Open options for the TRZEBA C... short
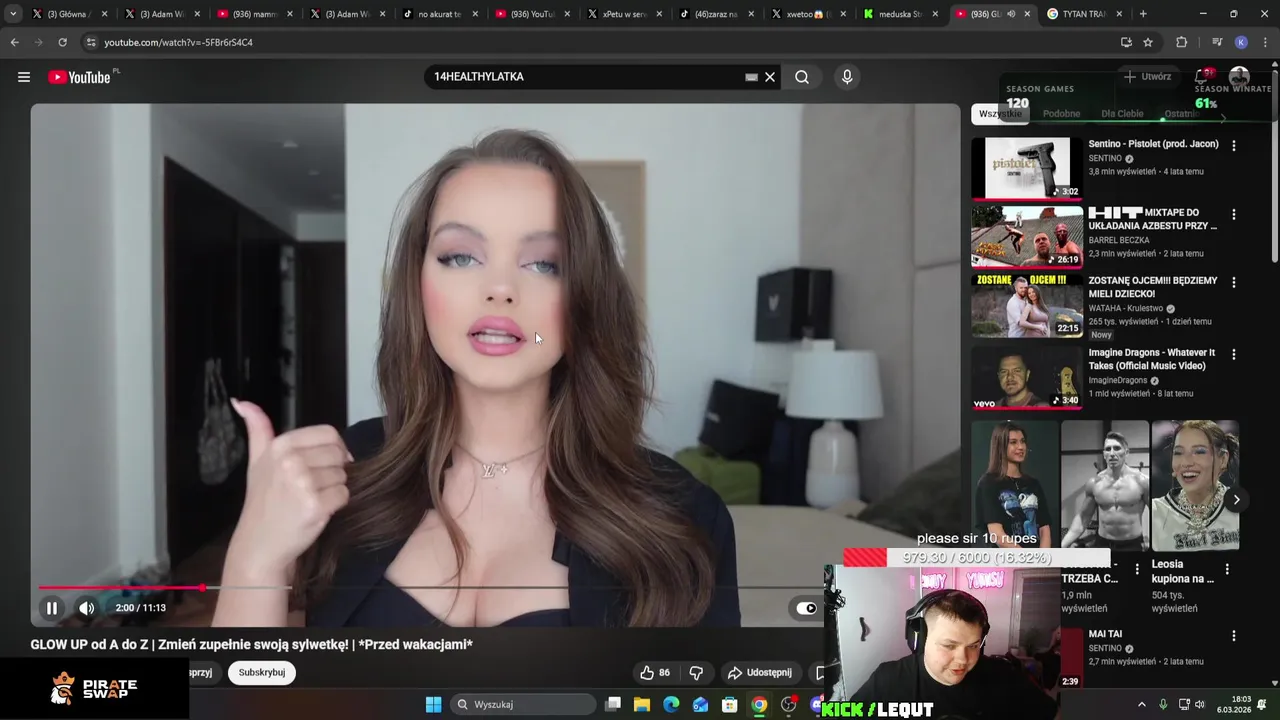 (x=1136, y=570)
